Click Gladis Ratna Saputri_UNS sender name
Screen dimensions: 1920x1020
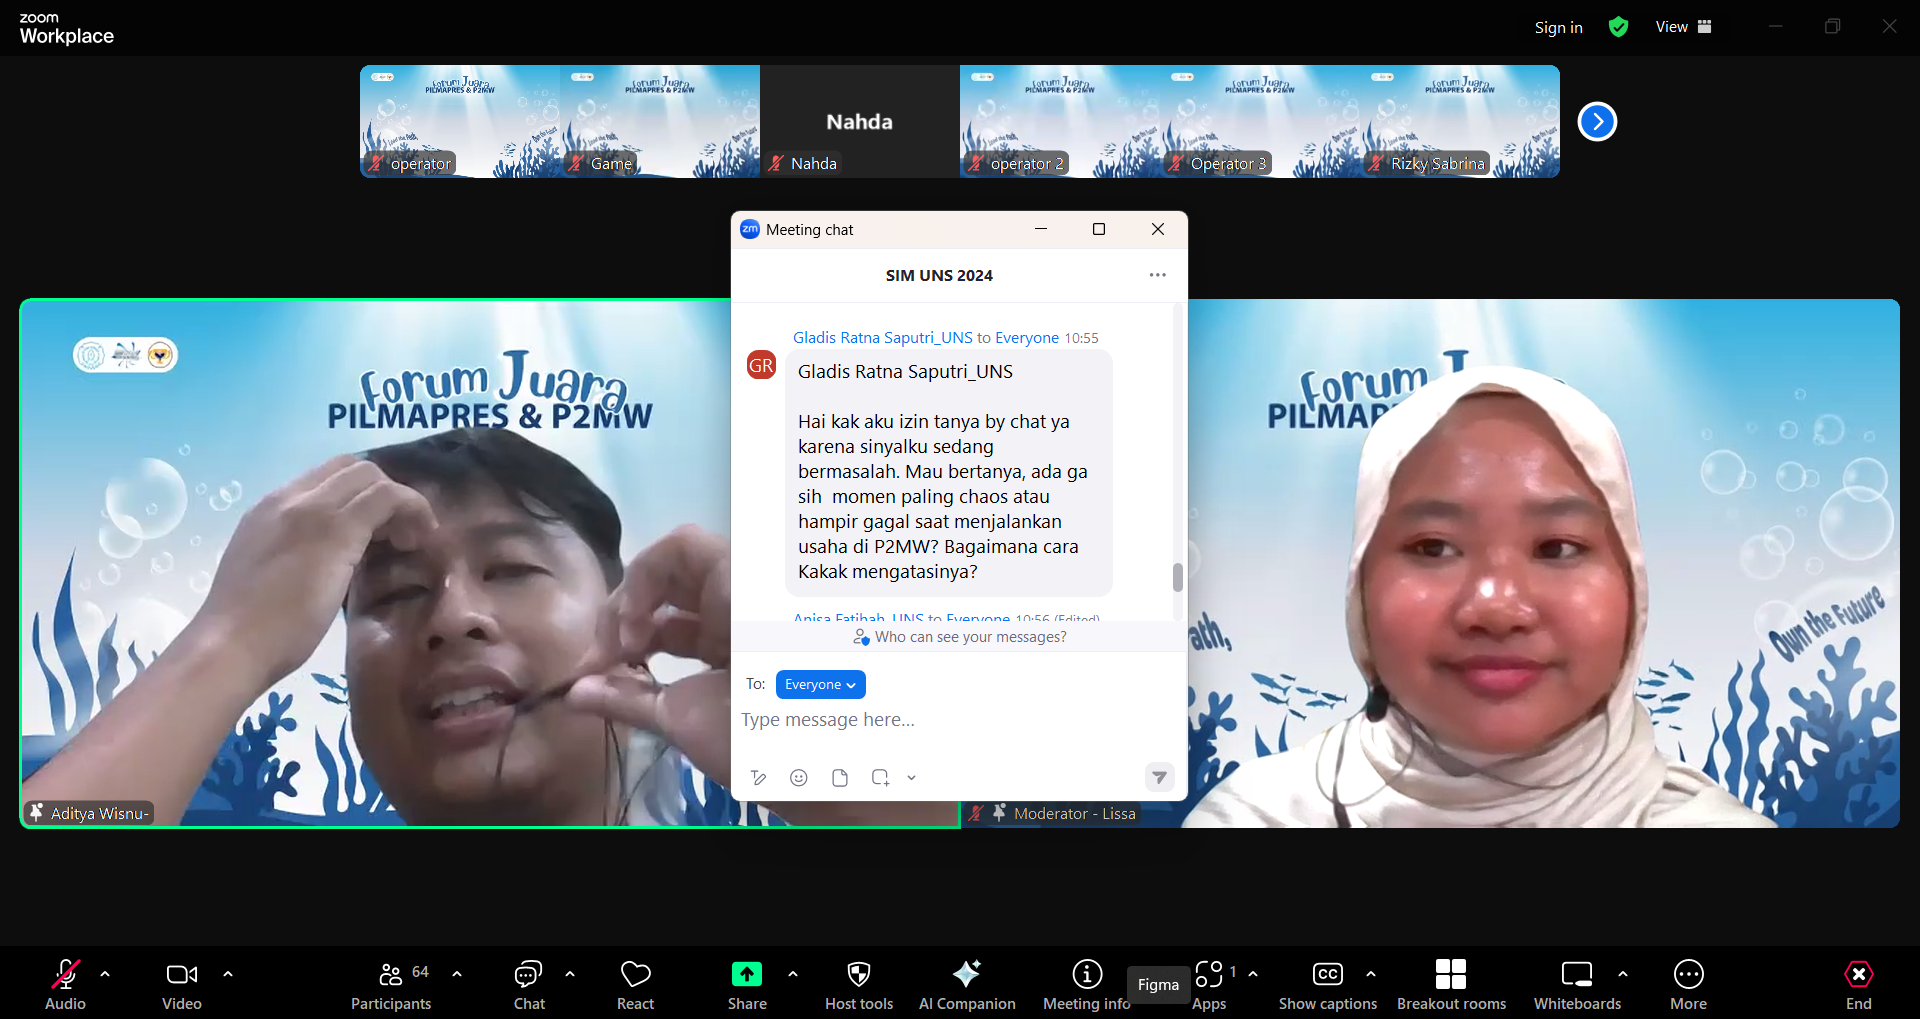coord(883,338)
